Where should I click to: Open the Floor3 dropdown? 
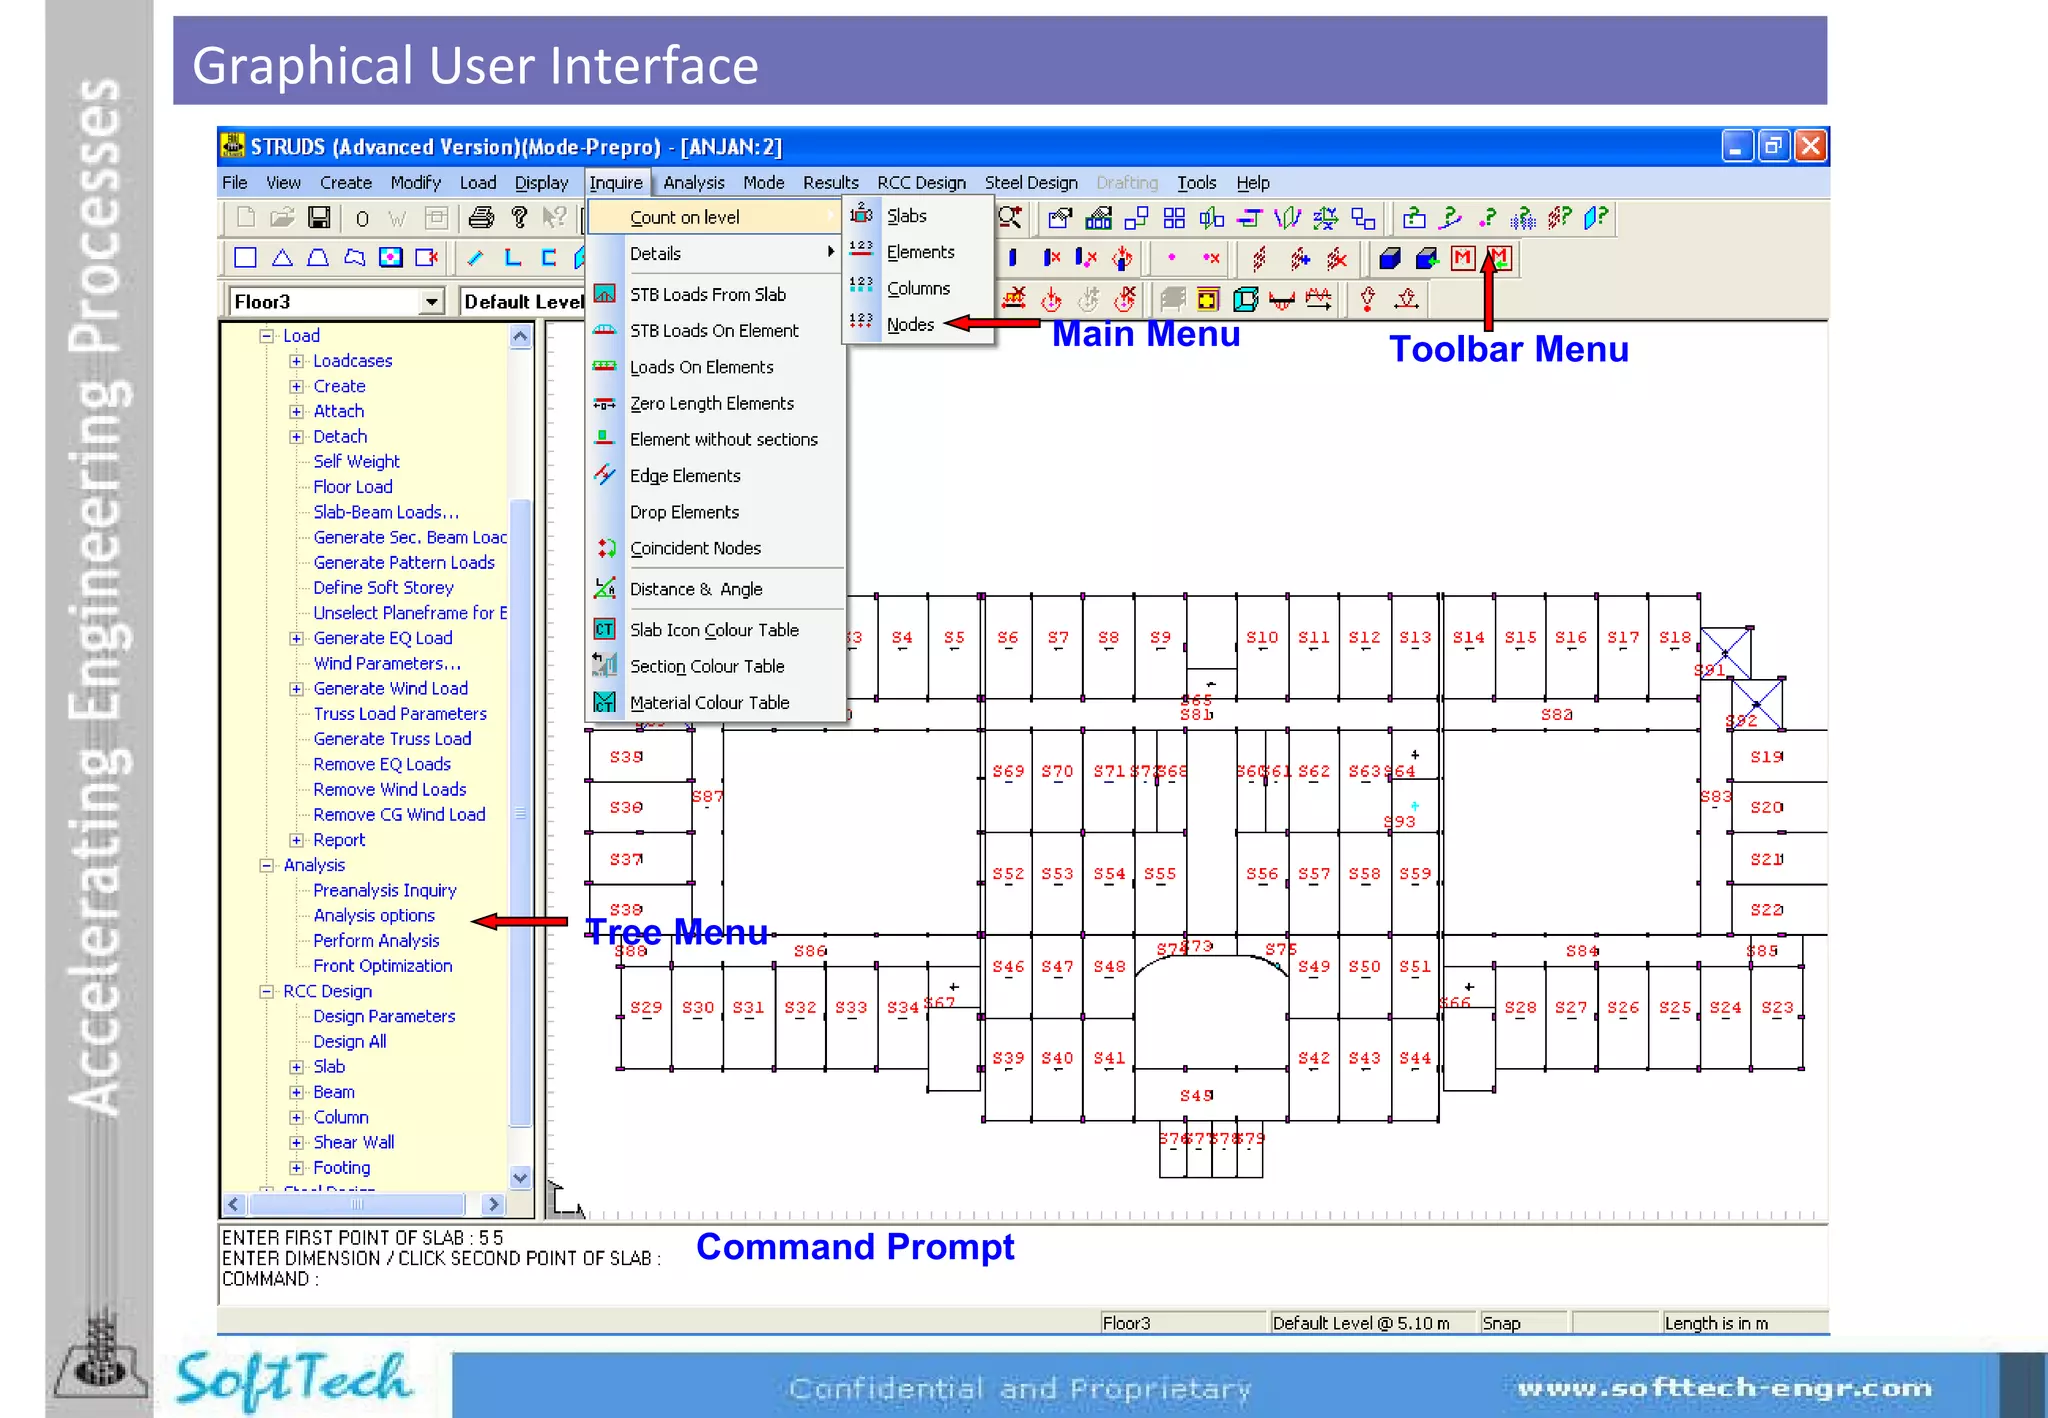(431, 301)
